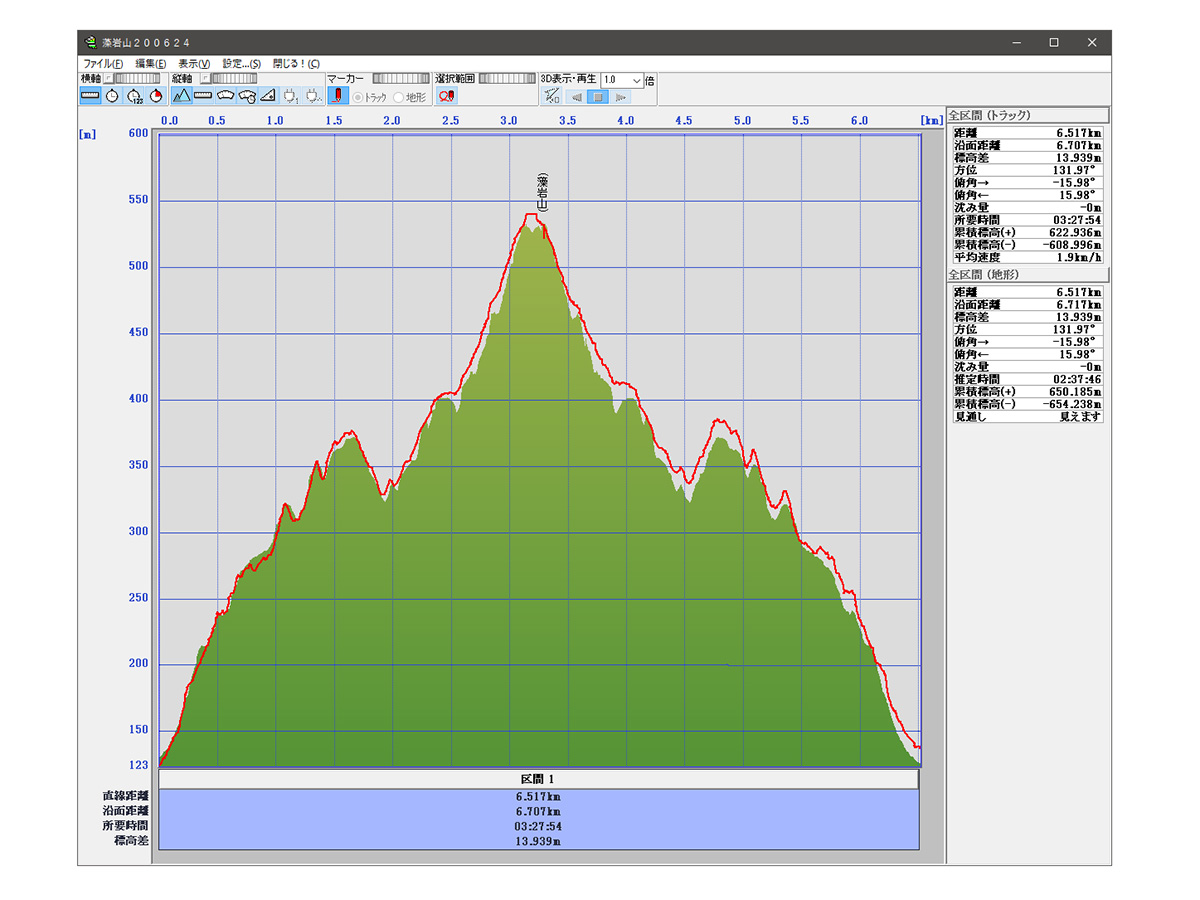Click the red marker pin icon
Screen dimensions: 1200x900
click(x=337, y=96)
